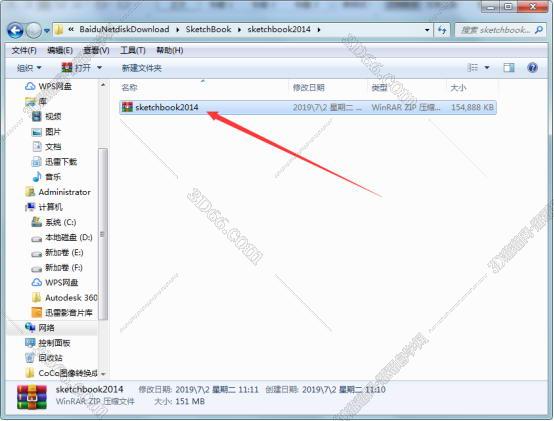Open the 组织 dropdown menu

(29, 68)
